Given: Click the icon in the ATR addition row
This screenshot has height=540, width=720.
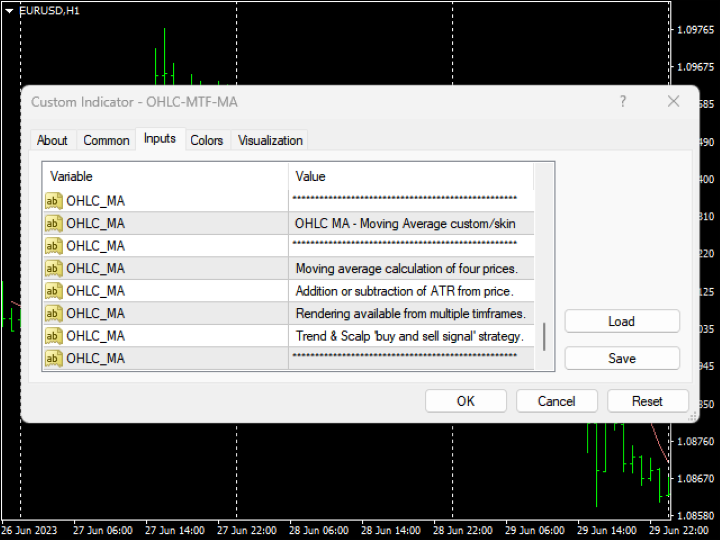Looking at the screenshot, I should click(x=54, y=291).
